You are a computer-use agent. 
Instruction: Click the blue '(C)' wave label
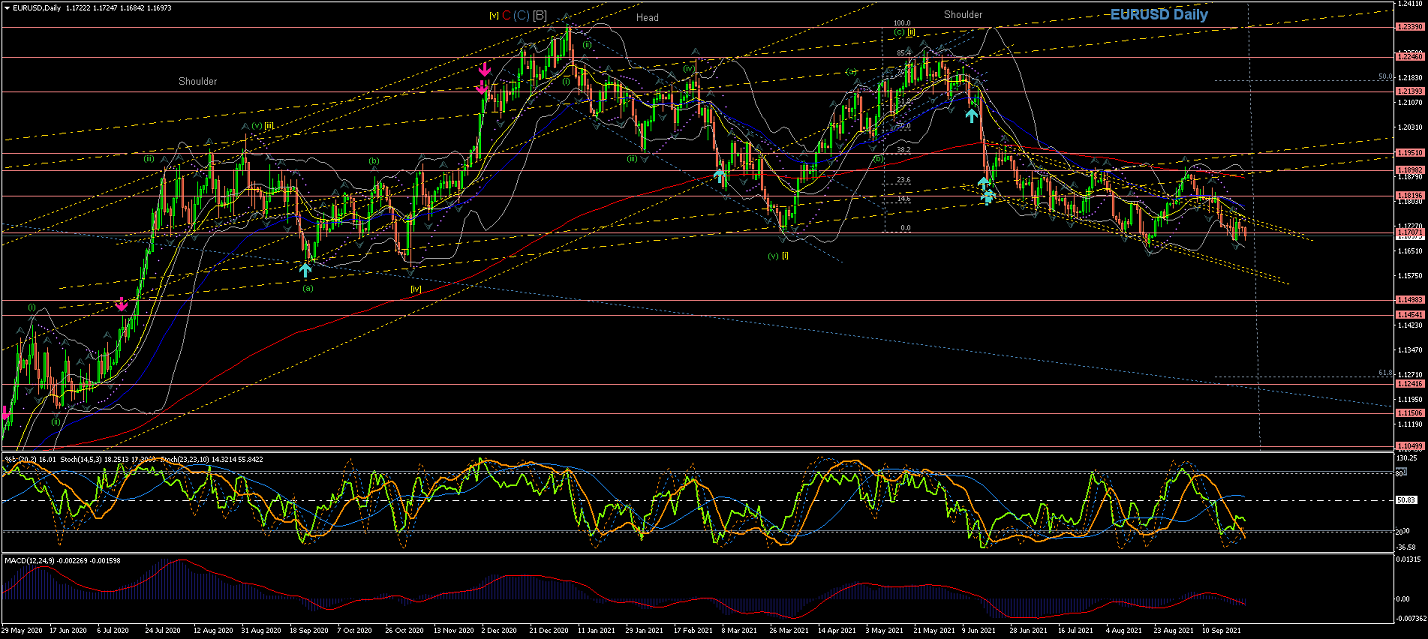pyautogui.click(x=522, y=15)
